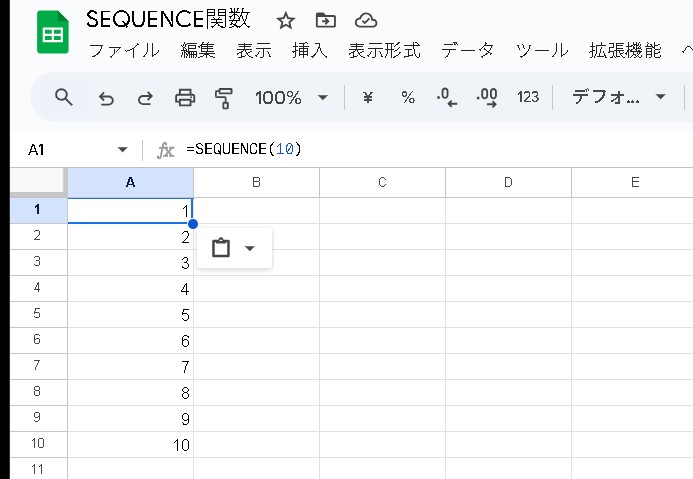Viewport: 693px width, 479px height.
Task: Decrease decimal places
Action: pyautogui.click(x=447, y=97)
